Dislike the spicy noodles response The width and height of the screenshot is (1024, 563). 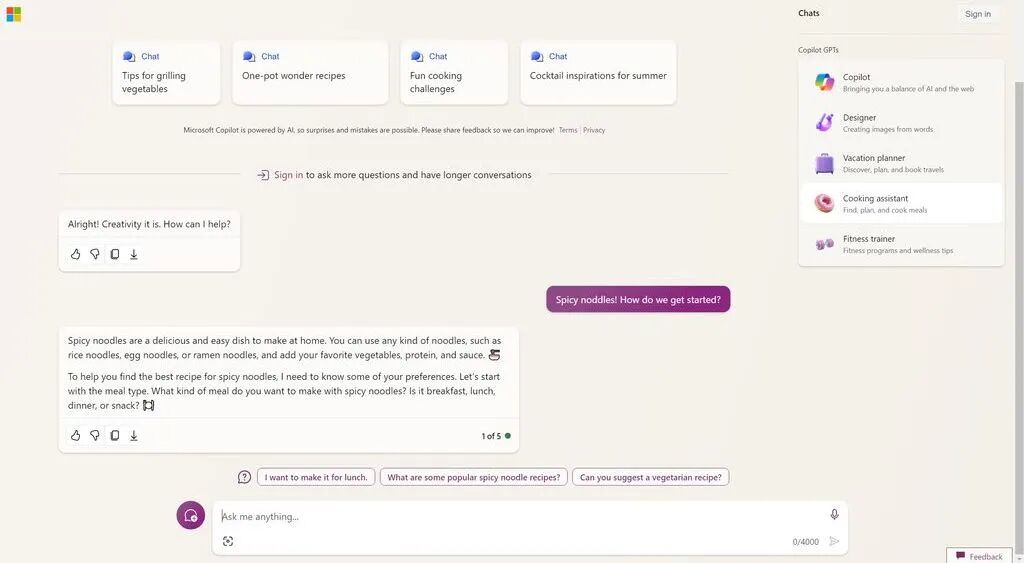click(95, 436)
